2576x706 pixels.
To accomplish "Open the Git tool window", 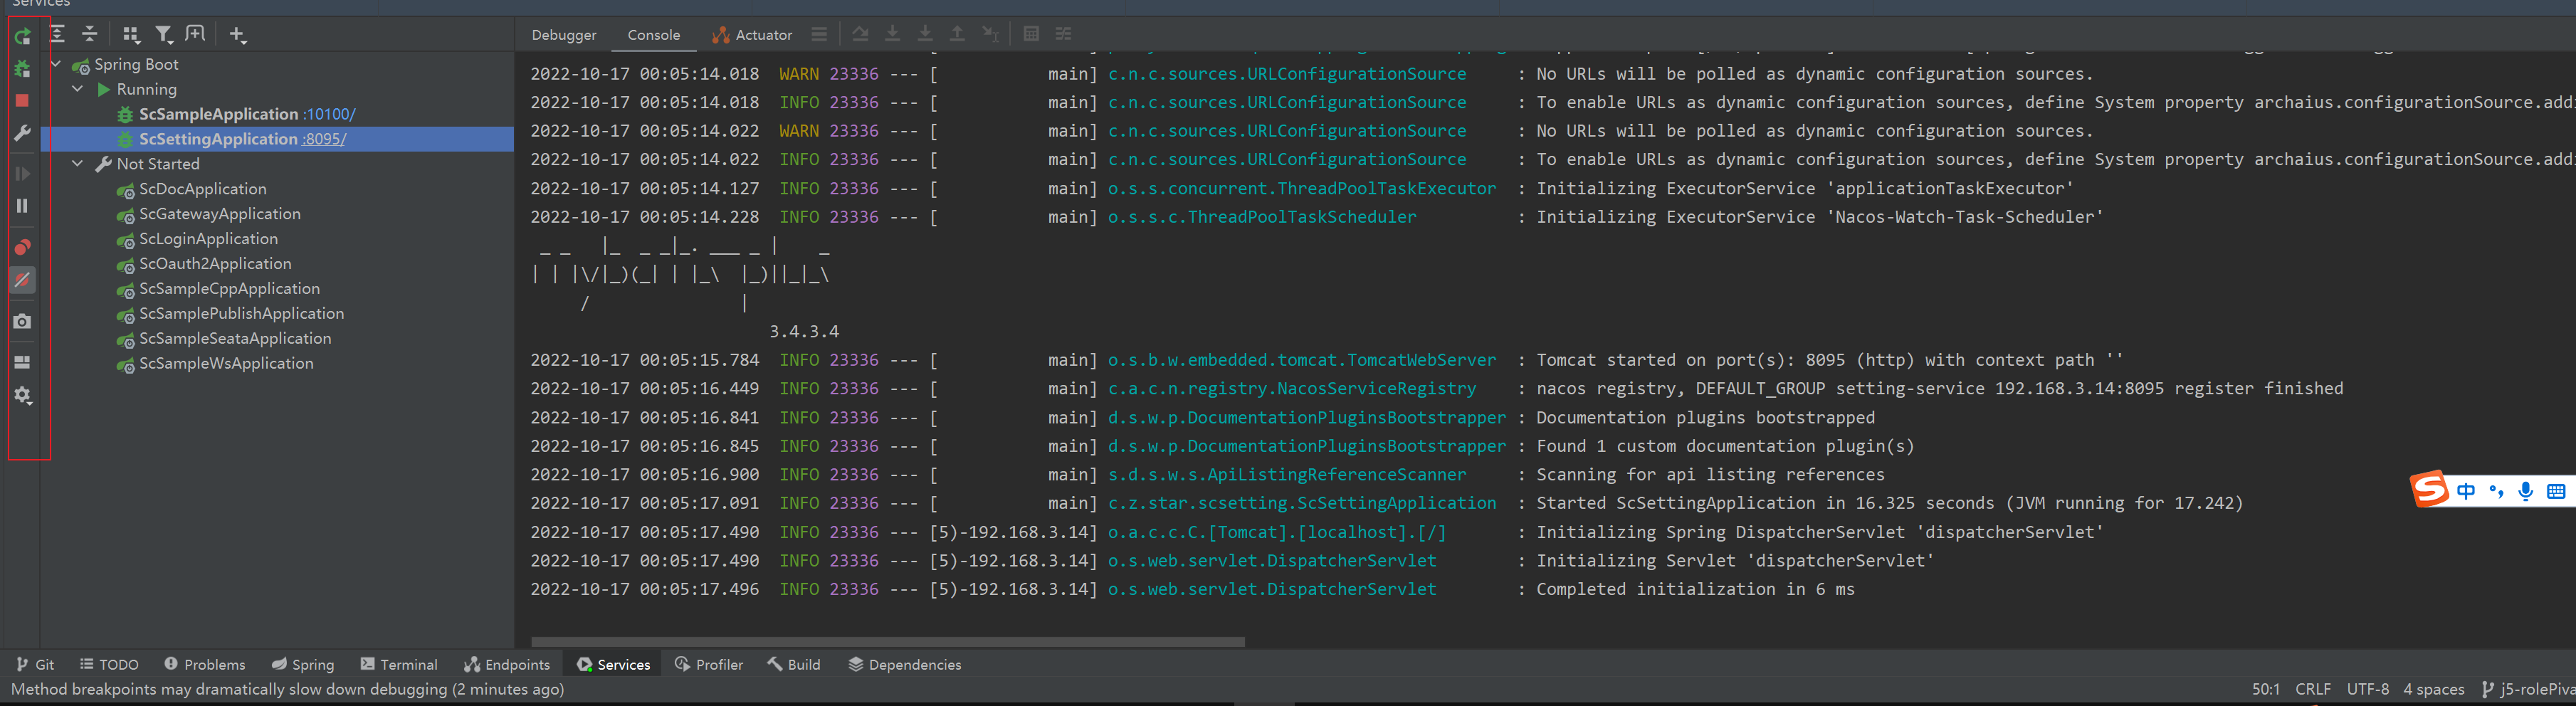I will click(x=35, y=664).
